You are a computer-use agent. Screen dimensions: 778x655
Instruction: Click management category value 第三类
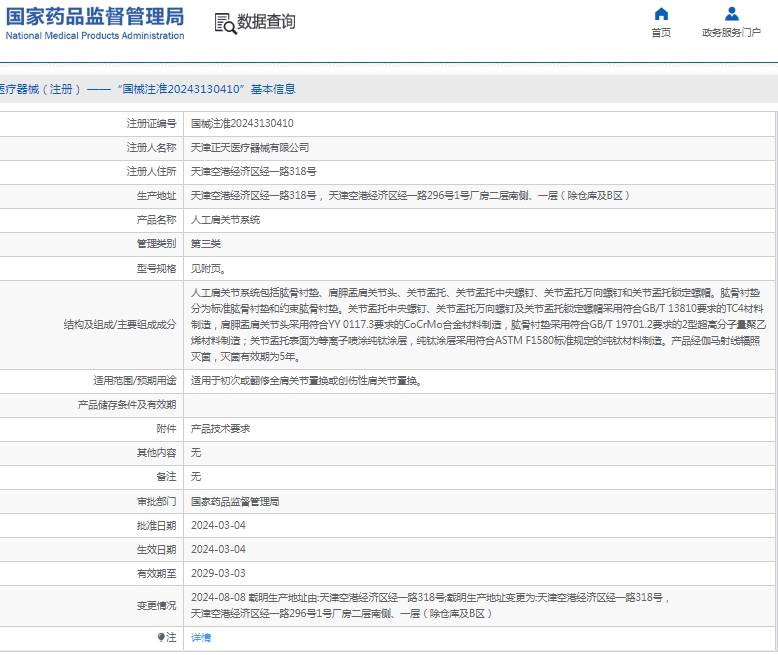(206, 244)
